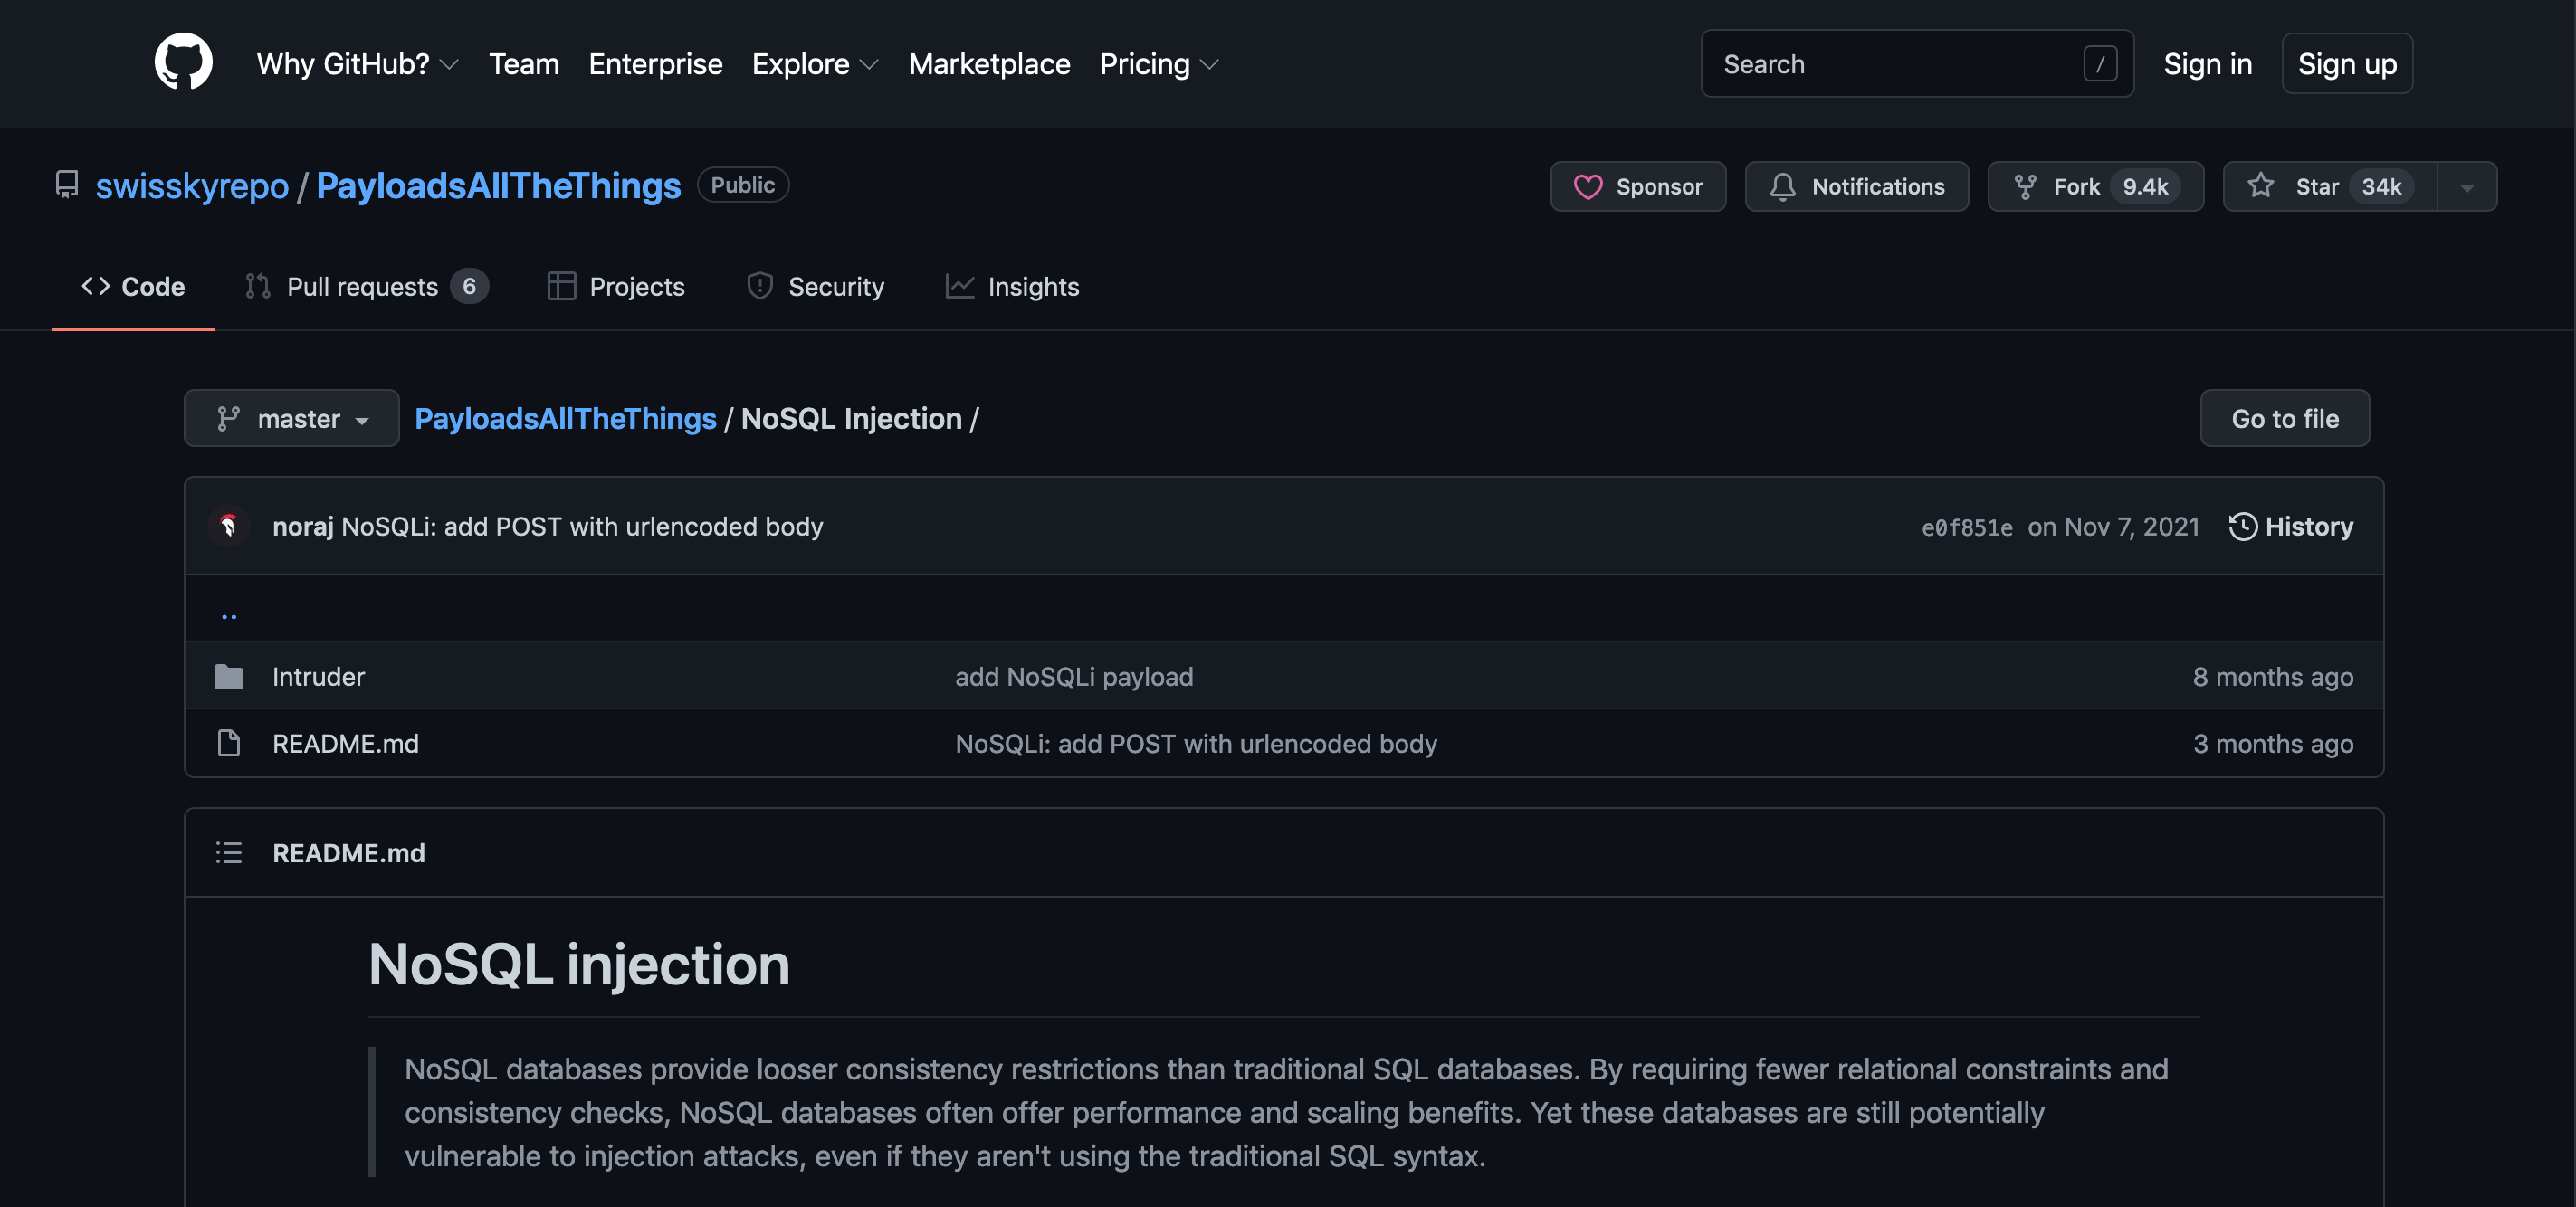Open the Marketplace menu item
The height and width of the screenshot is (1207, 2576).
(x=990, y=64)
